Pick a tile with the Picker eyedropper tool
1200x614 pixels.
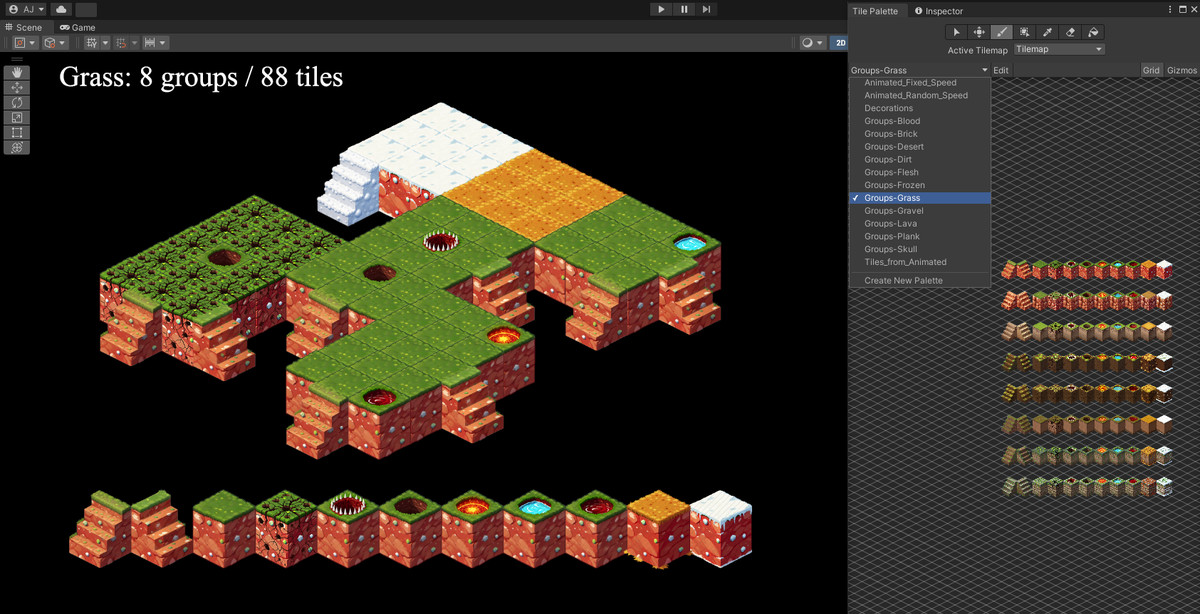[x=1047, y=32]
